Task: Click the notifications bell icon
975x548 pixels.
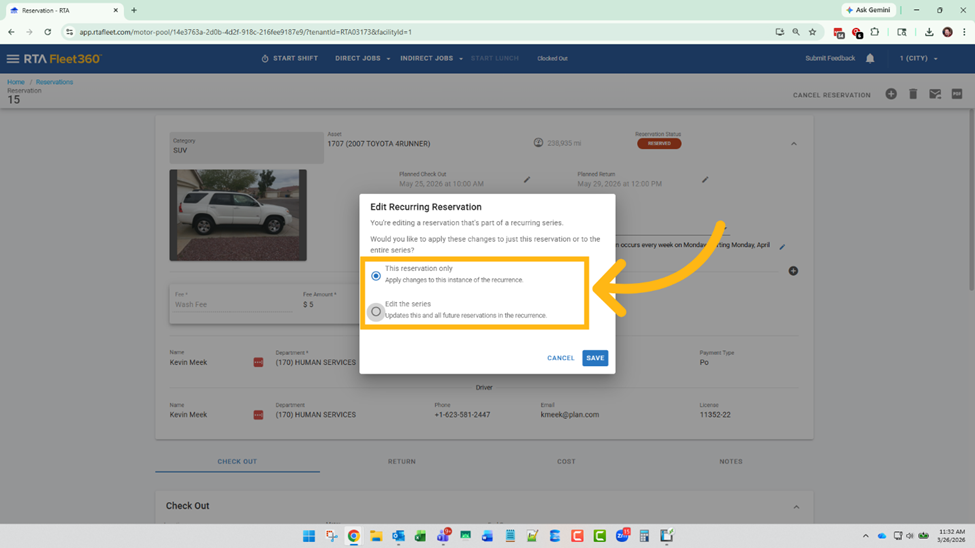Action: (x=870, y=59)
